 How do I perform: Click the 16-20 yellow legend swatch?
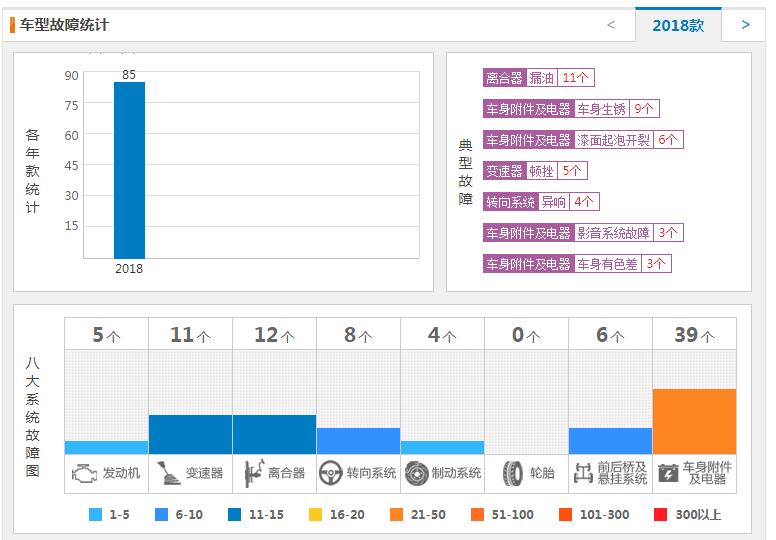tap(315, 515)
